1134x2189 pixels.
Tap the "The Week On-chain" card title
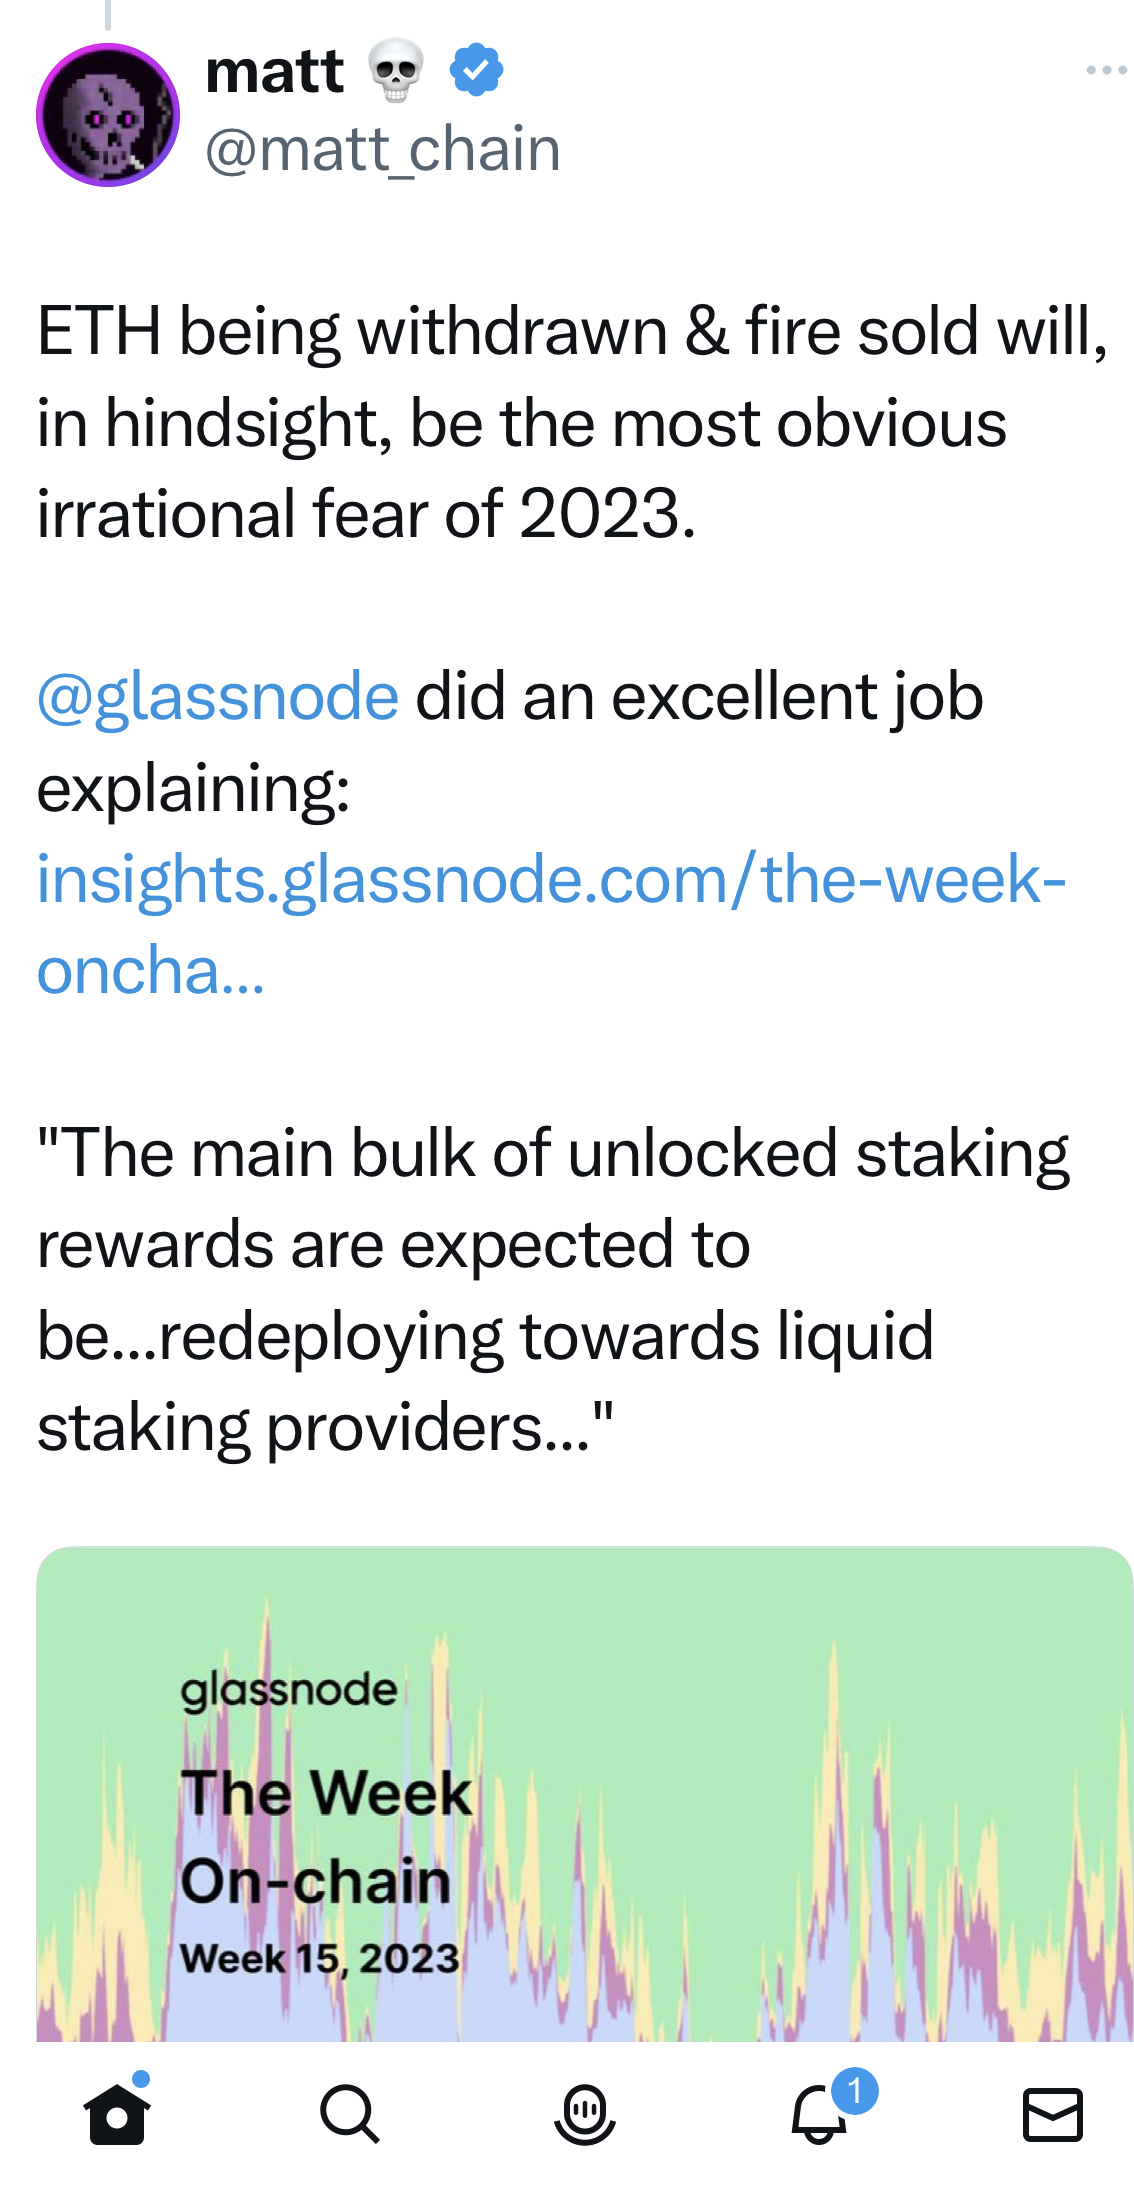coord(325,1836)
